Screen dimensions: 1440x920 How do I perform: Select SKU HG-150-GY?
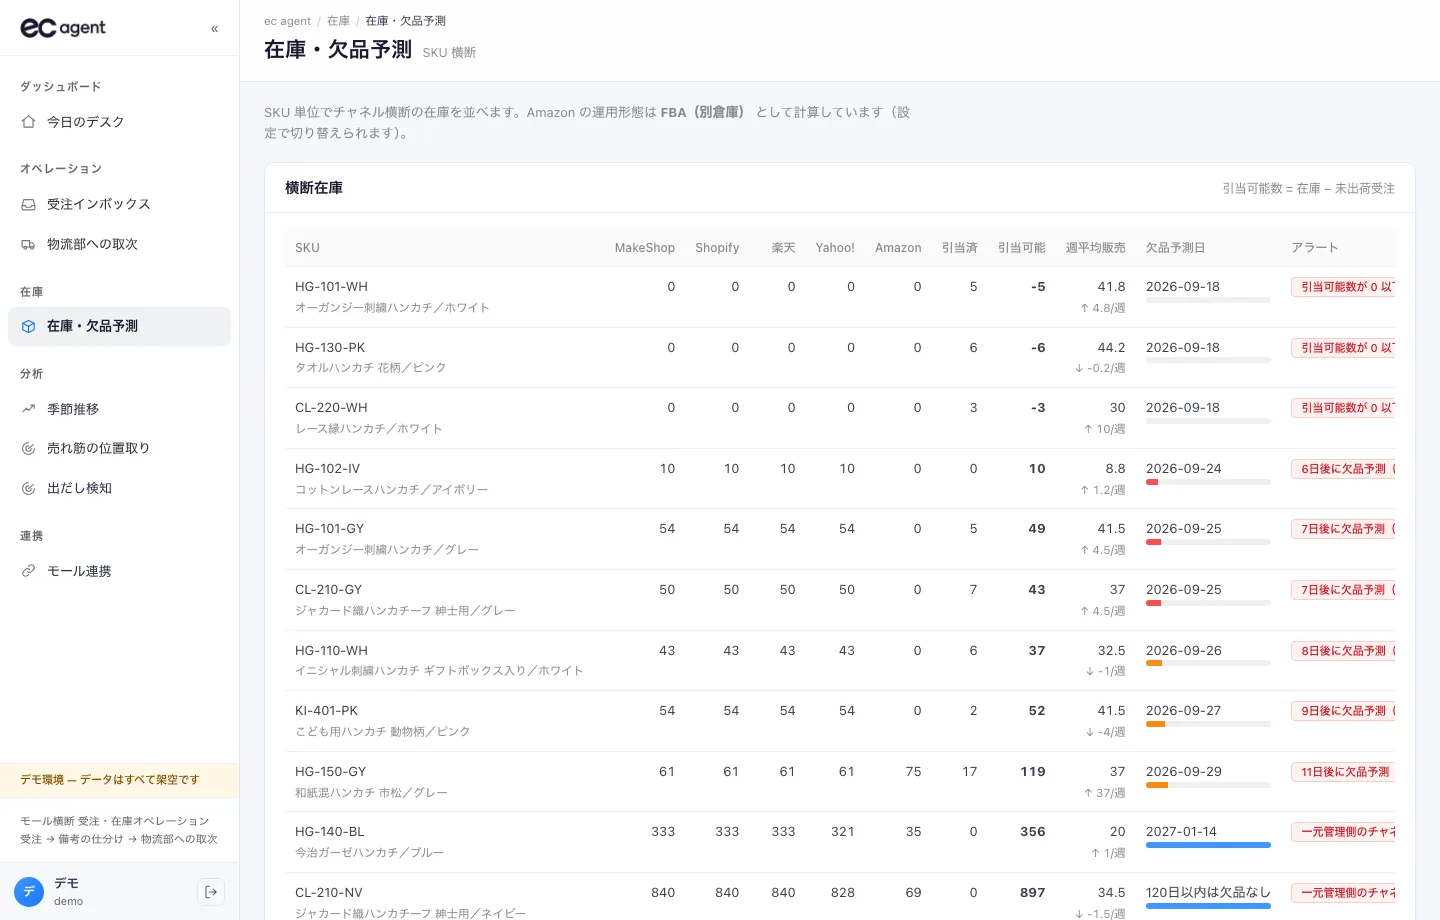pos(330,772)
